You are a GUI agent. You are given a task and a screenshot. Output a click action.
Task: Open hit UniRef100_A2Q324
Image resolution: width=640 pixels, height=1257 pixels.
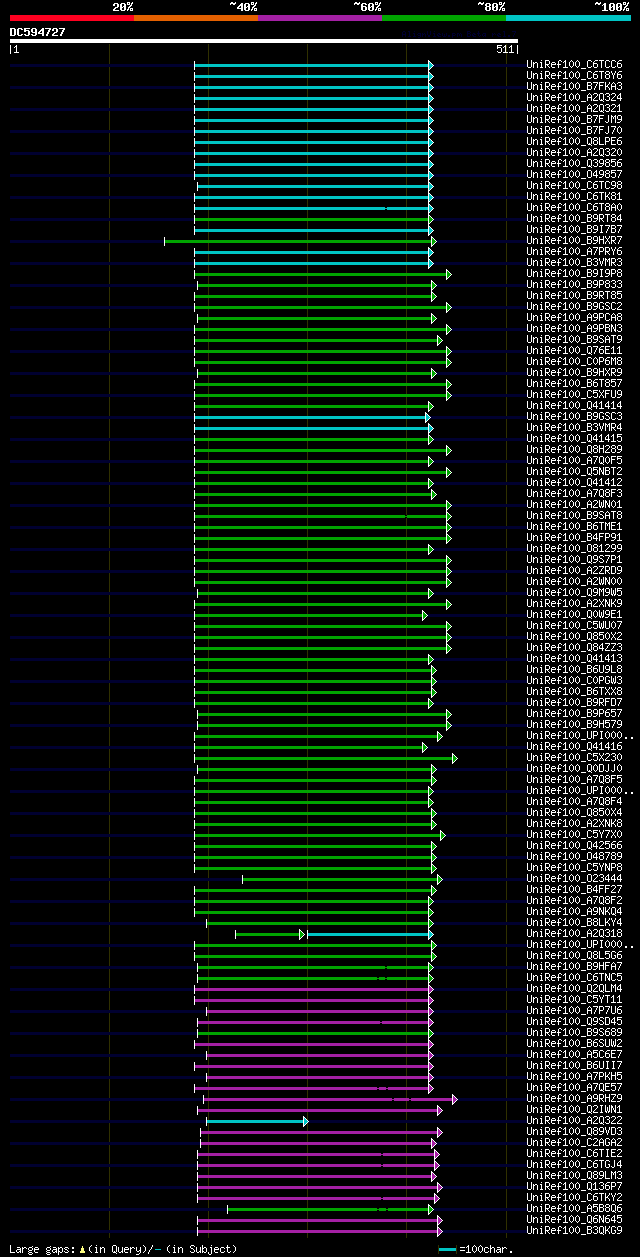574,97
